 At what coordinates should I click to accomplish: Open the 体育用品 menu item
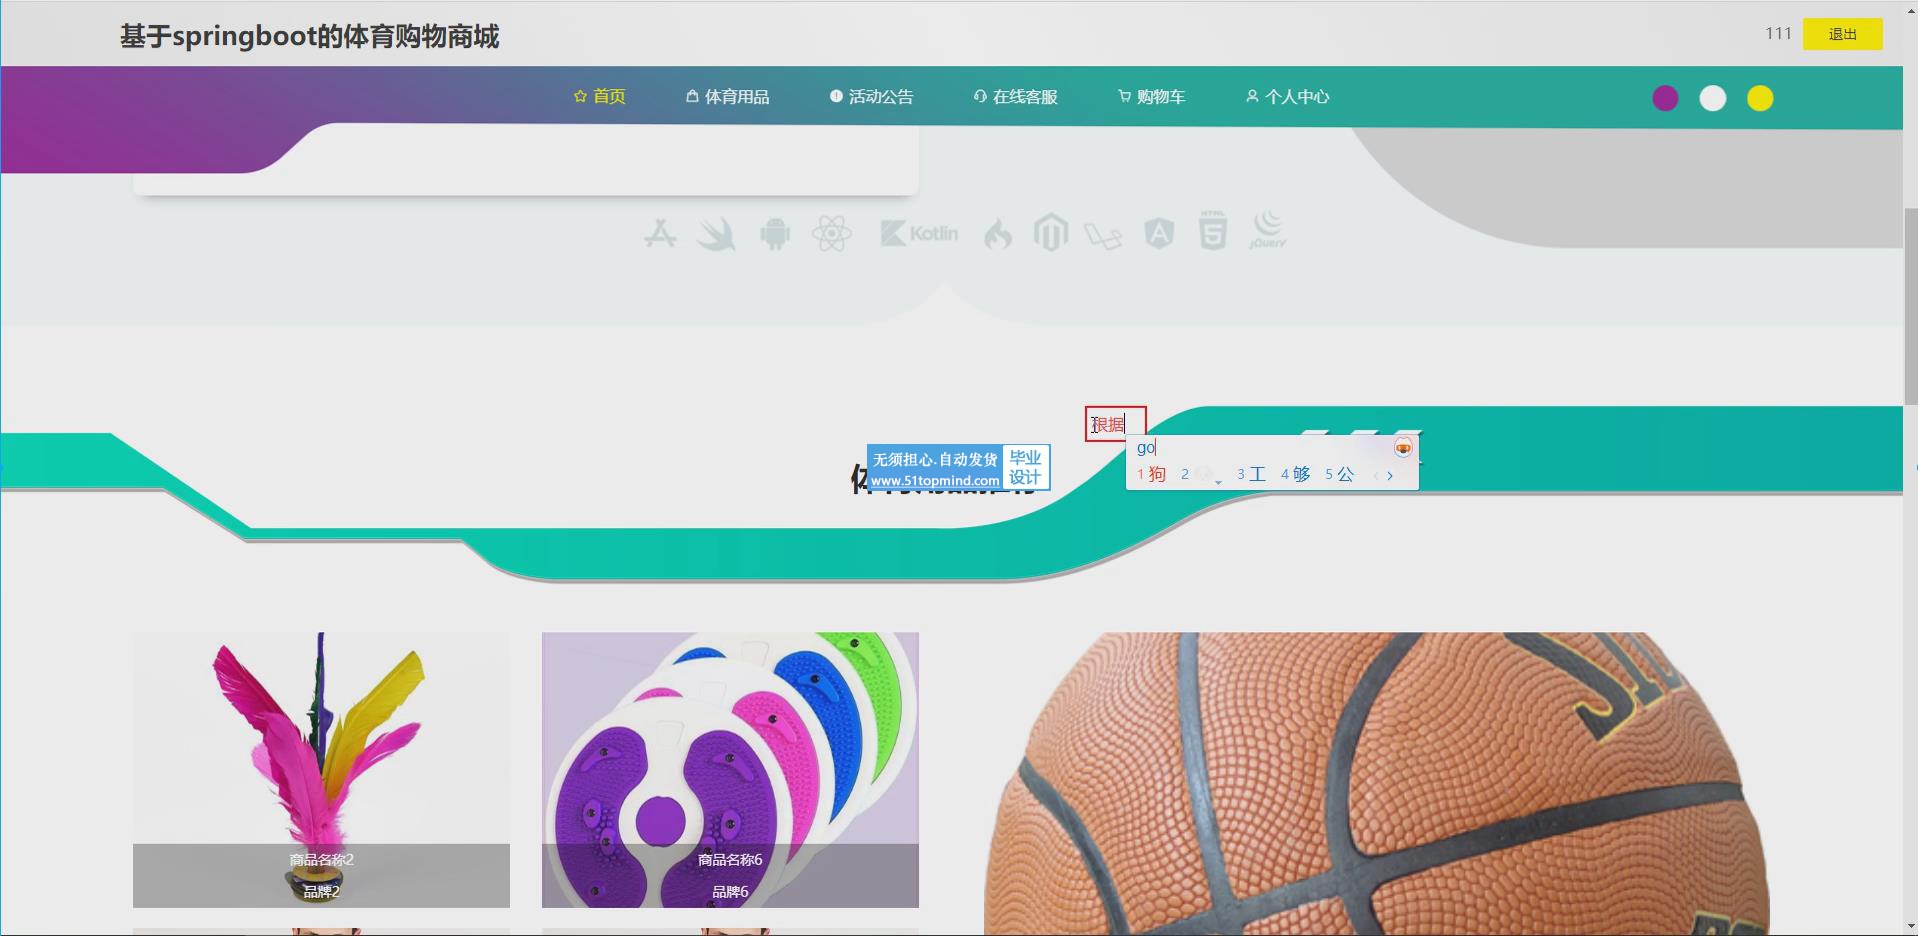coord(727,97)
